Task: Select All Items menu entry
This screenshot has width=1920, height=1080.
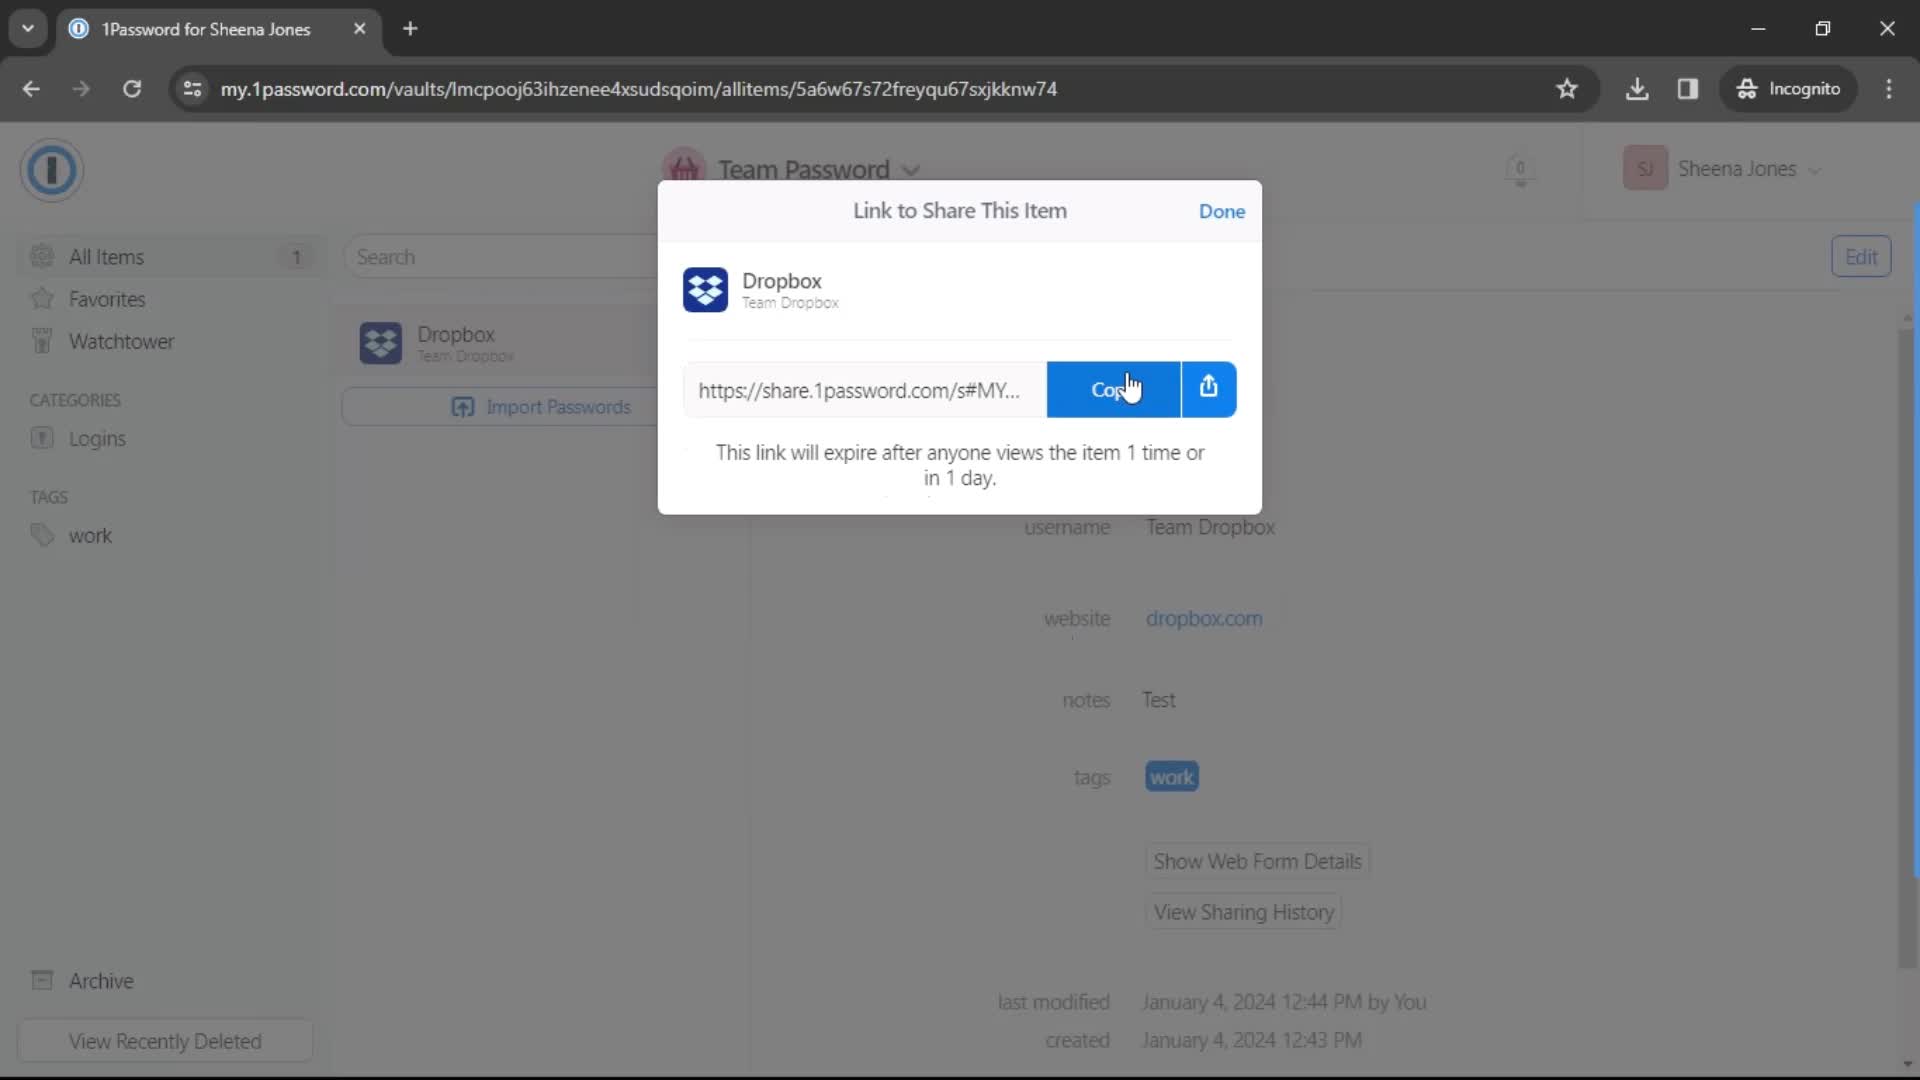Action: [x=105, y=256]
